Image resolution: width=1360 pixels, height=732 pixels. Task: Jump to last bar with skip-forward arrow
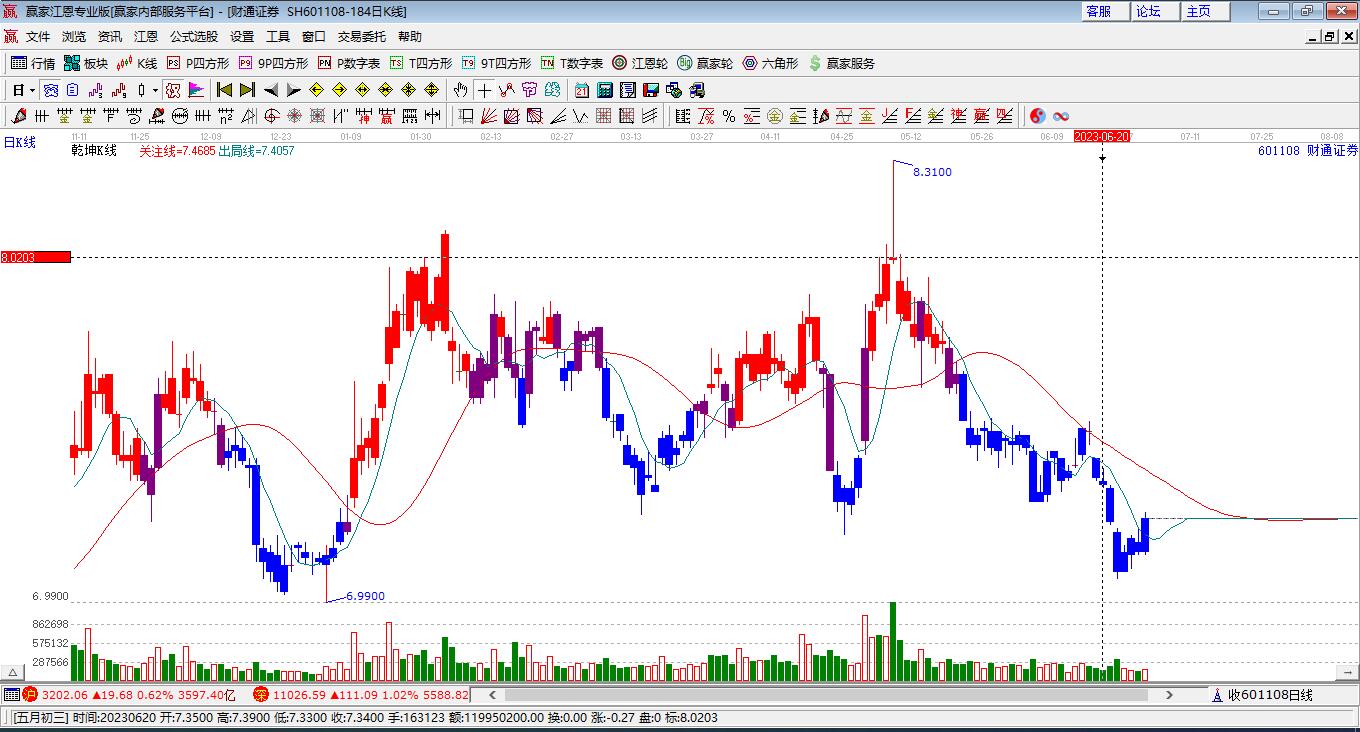pos(247,90)
